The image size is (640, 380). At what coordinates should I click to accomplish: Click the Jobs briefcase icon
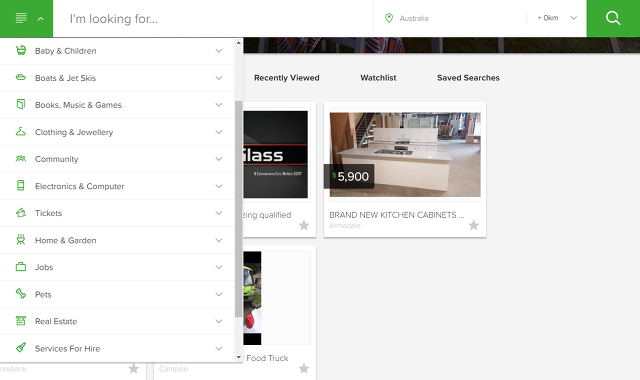[x=21, y=267]
